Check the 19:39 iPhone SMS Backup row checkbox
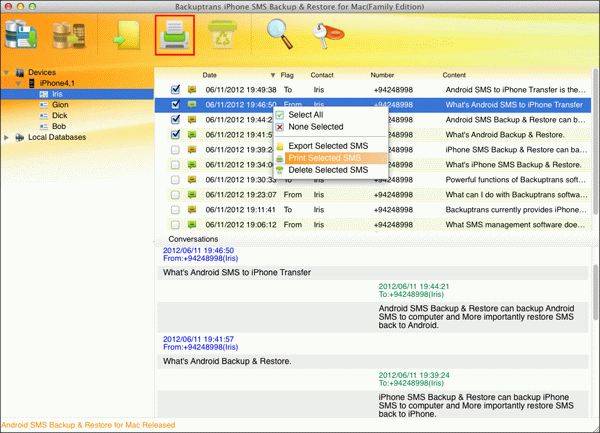600x433 pixels. 175,150
